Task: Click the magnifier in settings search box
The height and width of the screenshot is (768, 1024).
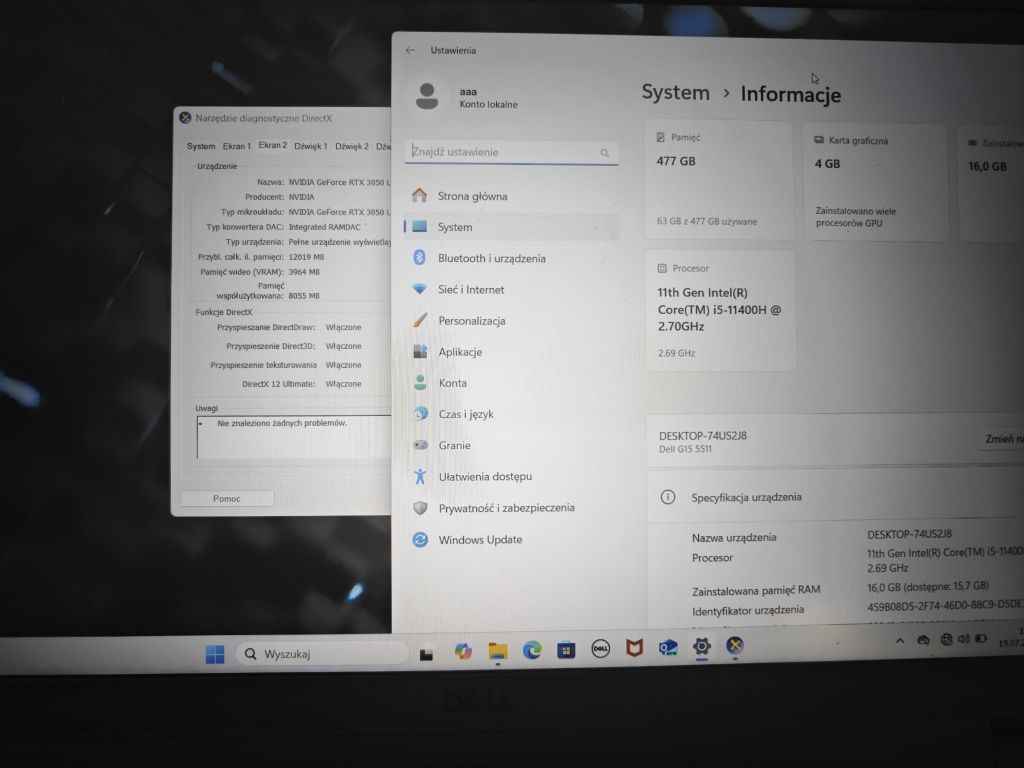Action: 605,153
